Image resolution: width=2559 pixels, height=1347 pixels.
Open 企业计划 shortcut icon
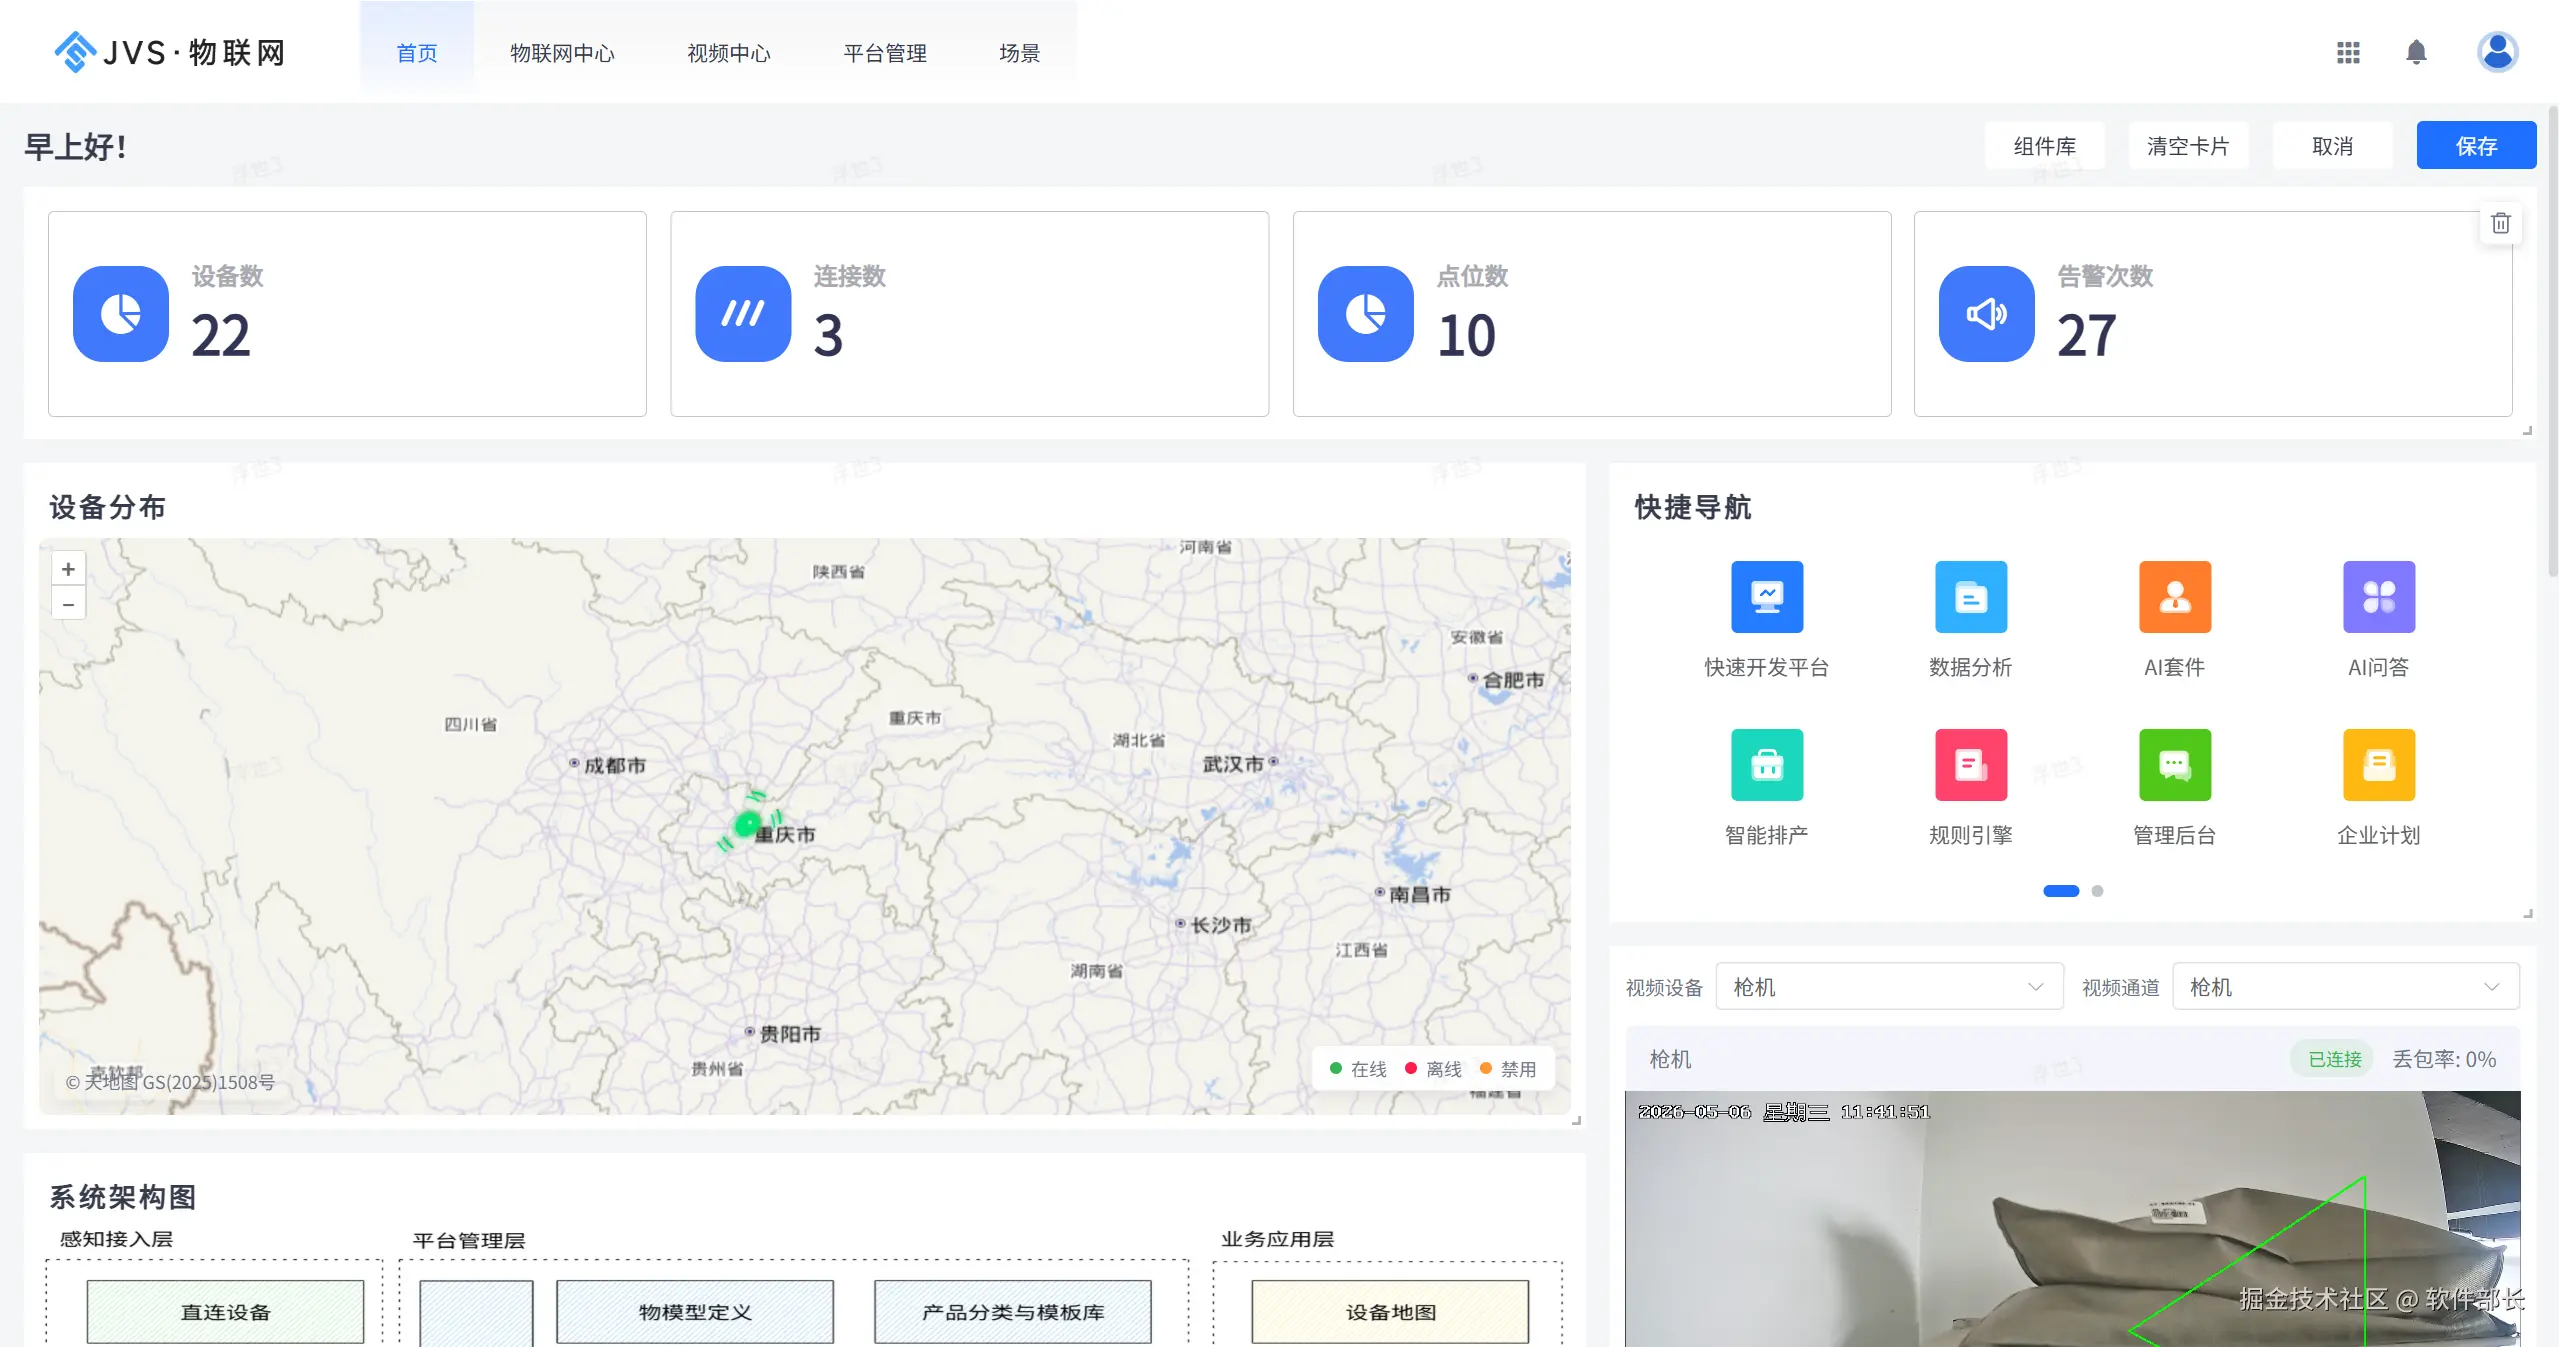coord(2379,765)
